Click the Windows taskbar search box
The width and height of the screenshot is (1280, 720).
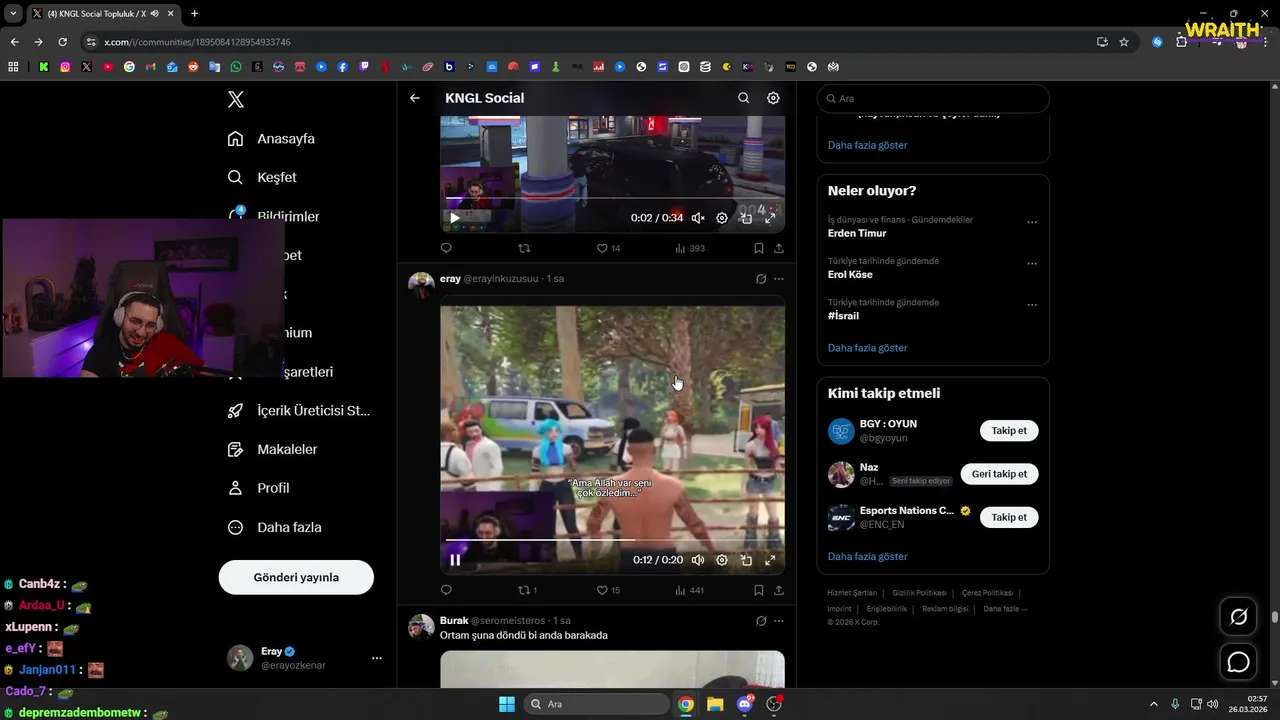[597, 704]
